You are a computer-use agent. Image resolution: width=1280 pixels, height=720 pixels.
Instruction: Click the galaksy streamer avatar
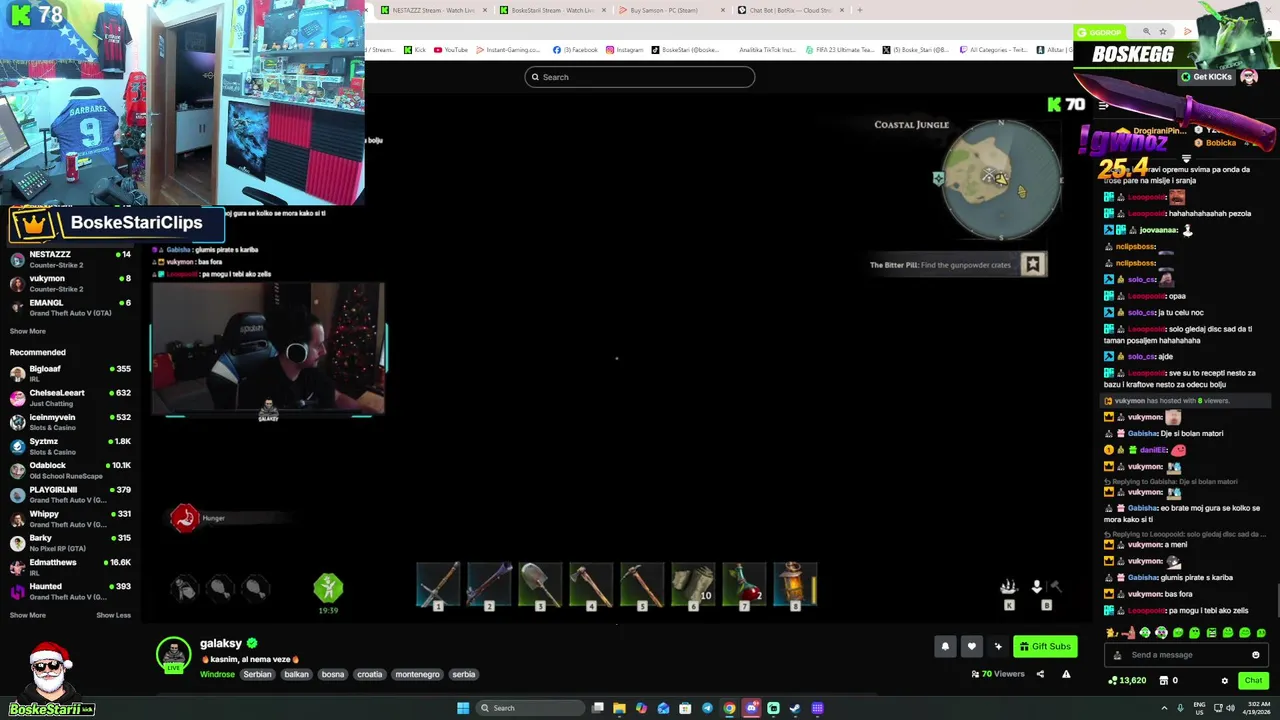click(173, 654)
